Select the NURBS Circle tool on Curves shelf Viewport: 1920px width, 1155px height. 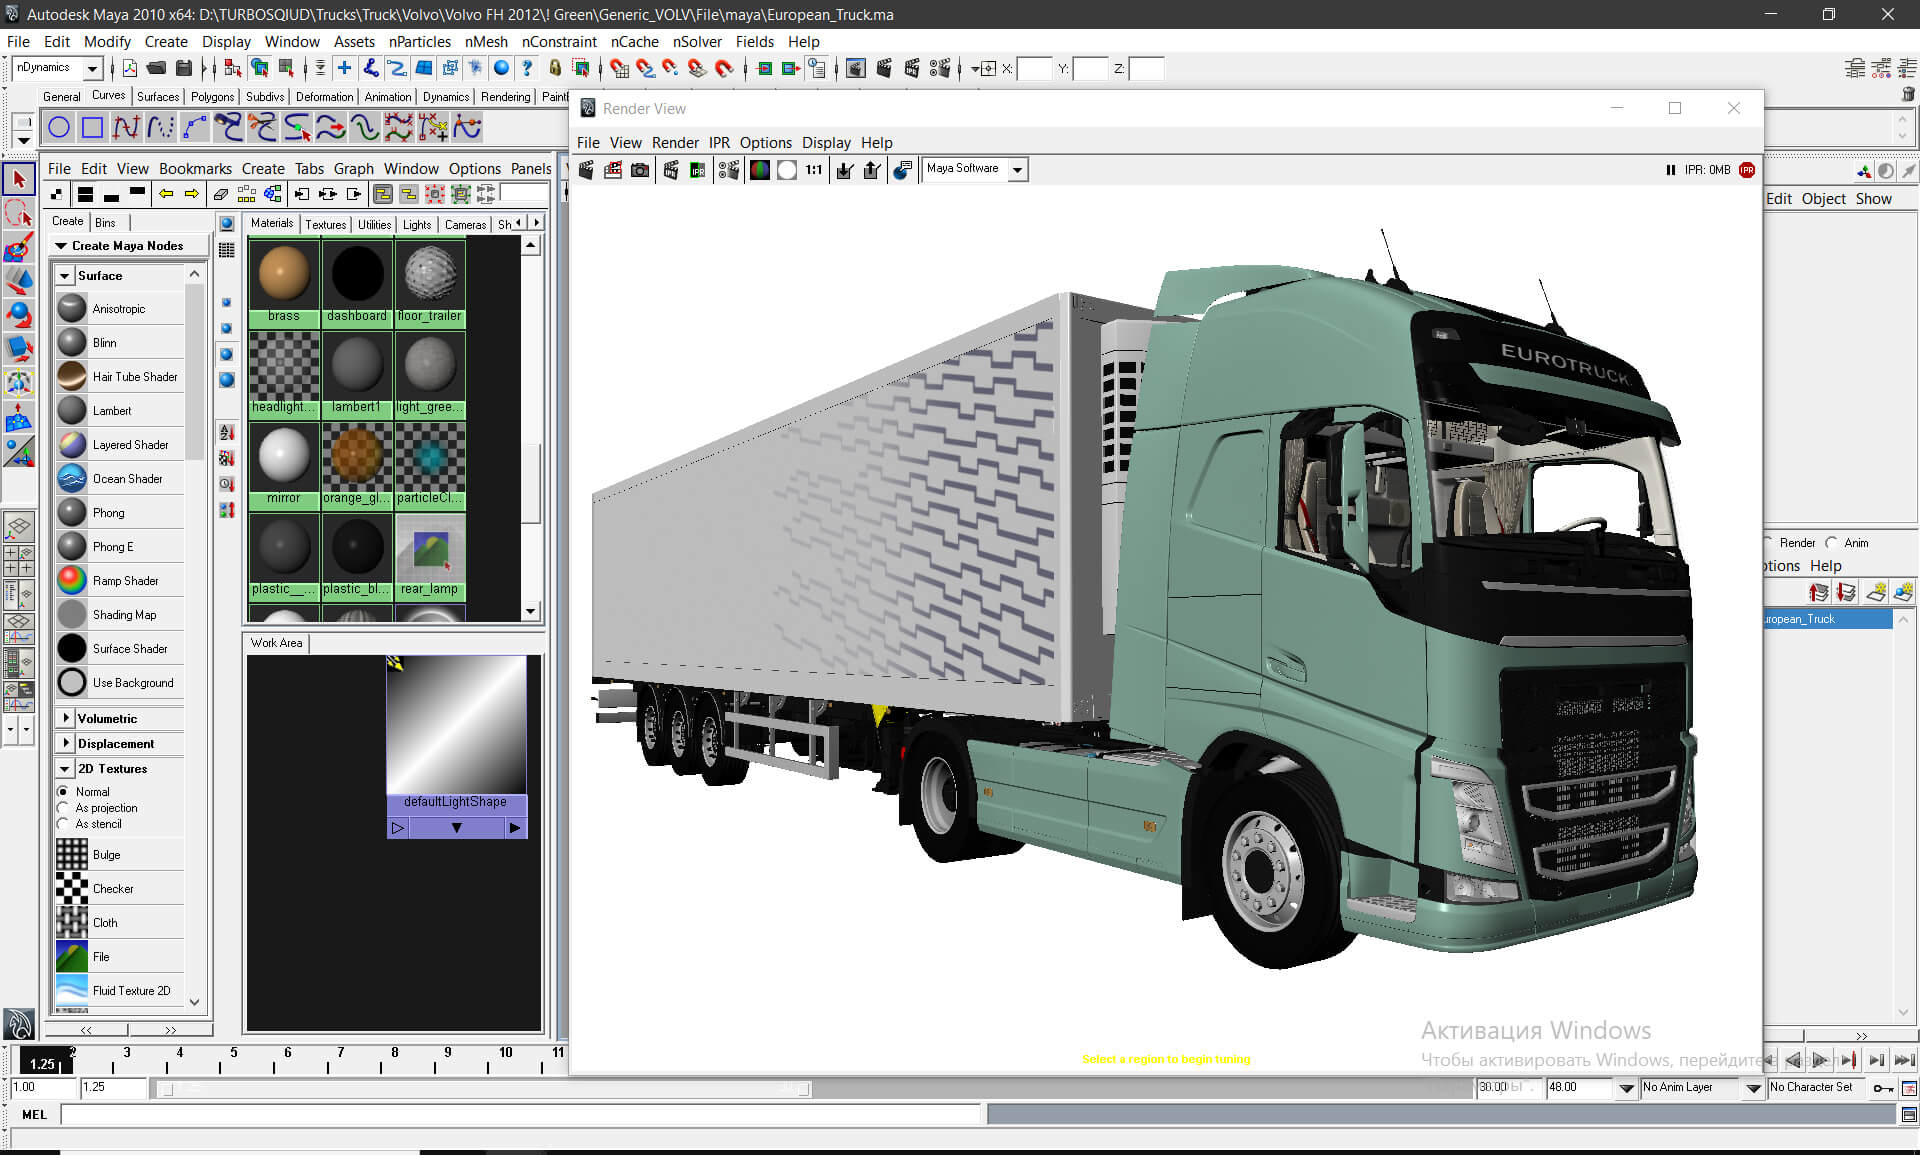pyautogui.click(x=59, y=127)
